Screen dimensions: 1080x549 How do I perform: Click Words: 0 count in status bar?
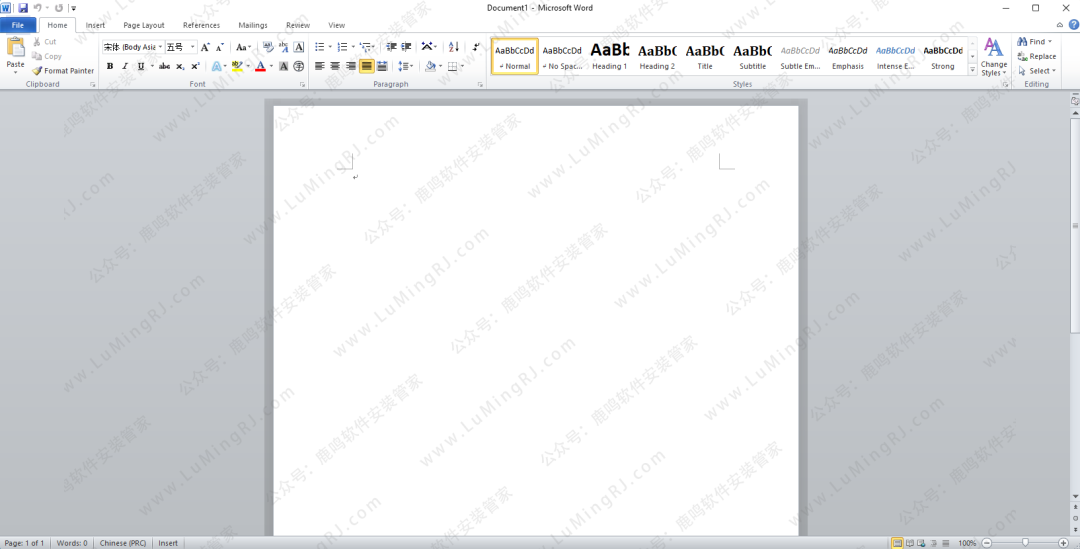point(72,543)
